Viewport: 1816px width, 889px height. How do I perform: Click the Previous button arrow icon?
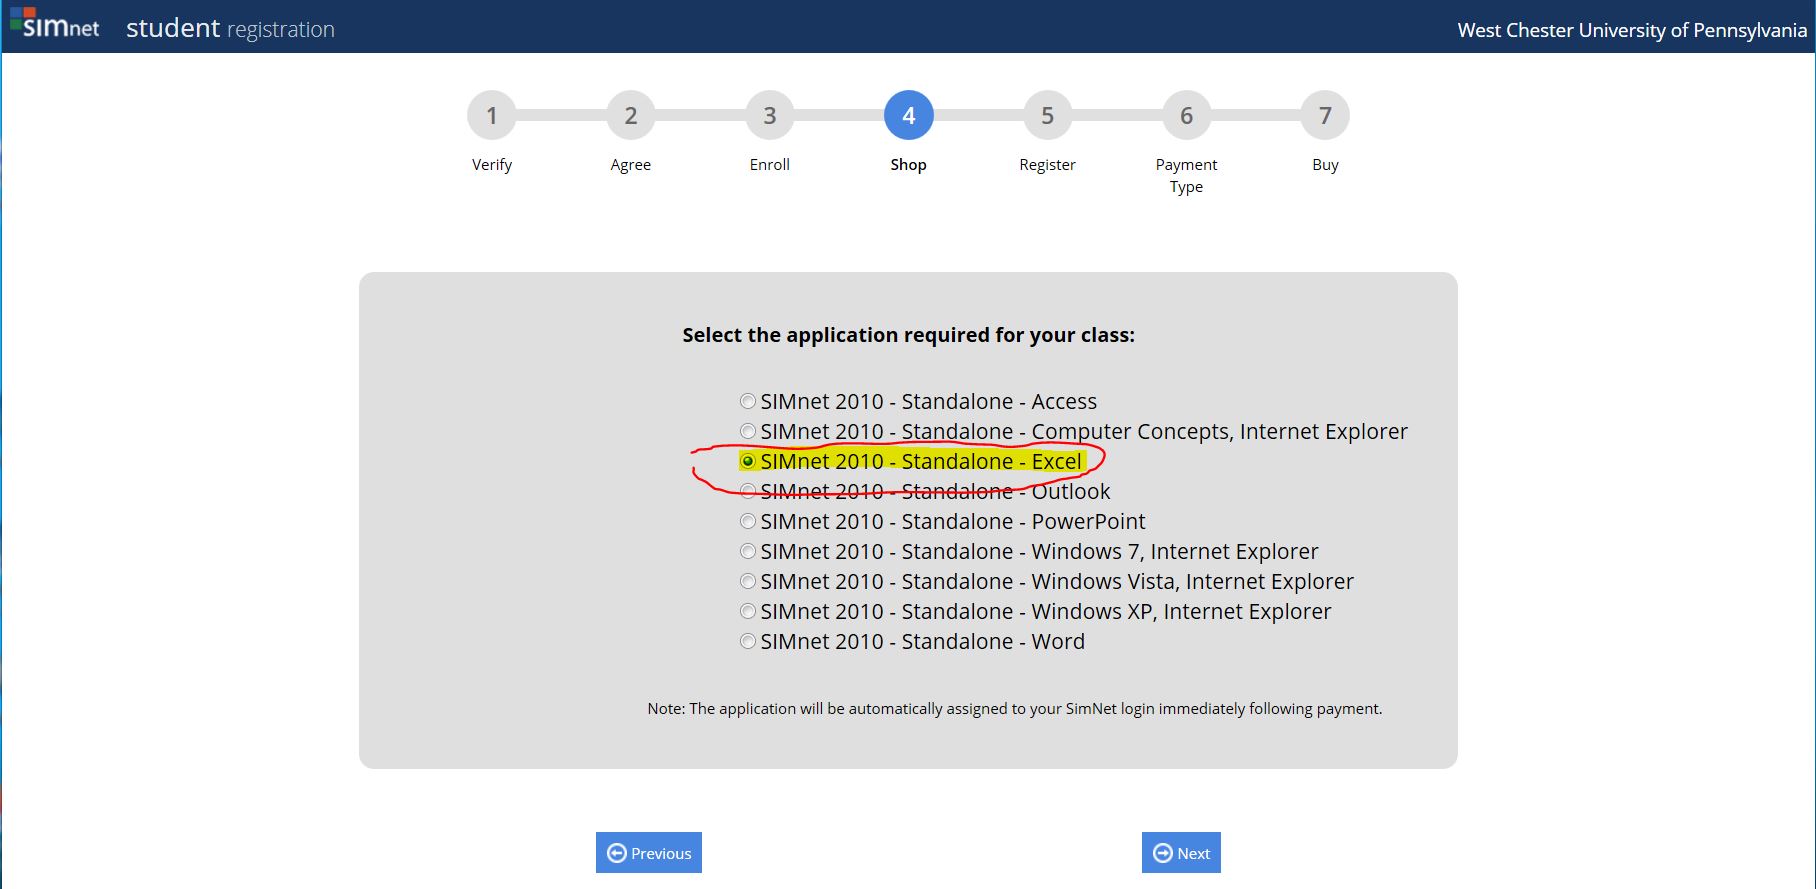[x=617, y=853]
